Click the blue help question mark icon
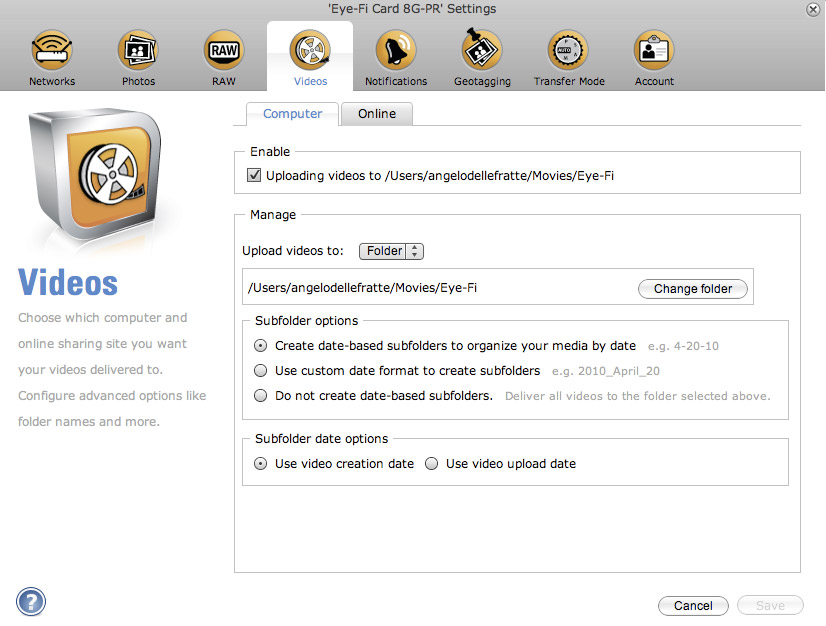 click(31, 601)
